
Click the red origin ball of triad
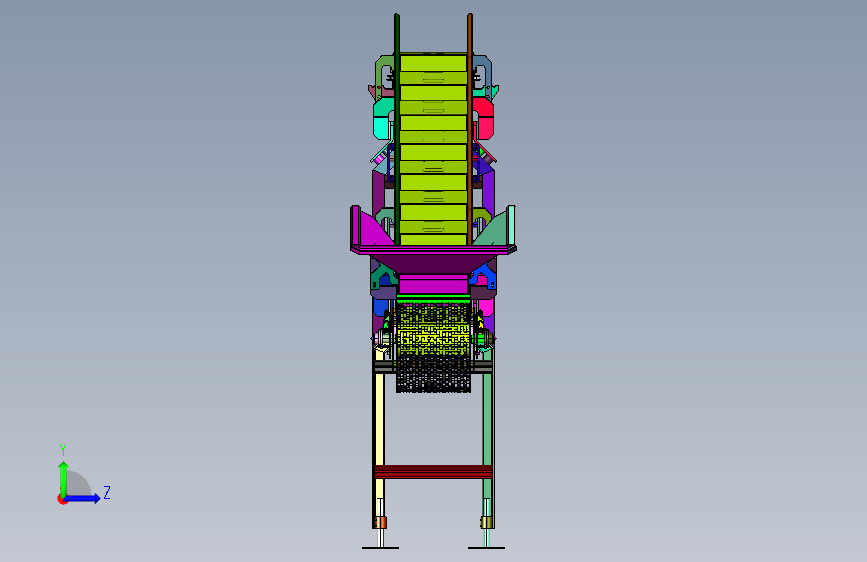coord(62,499)
